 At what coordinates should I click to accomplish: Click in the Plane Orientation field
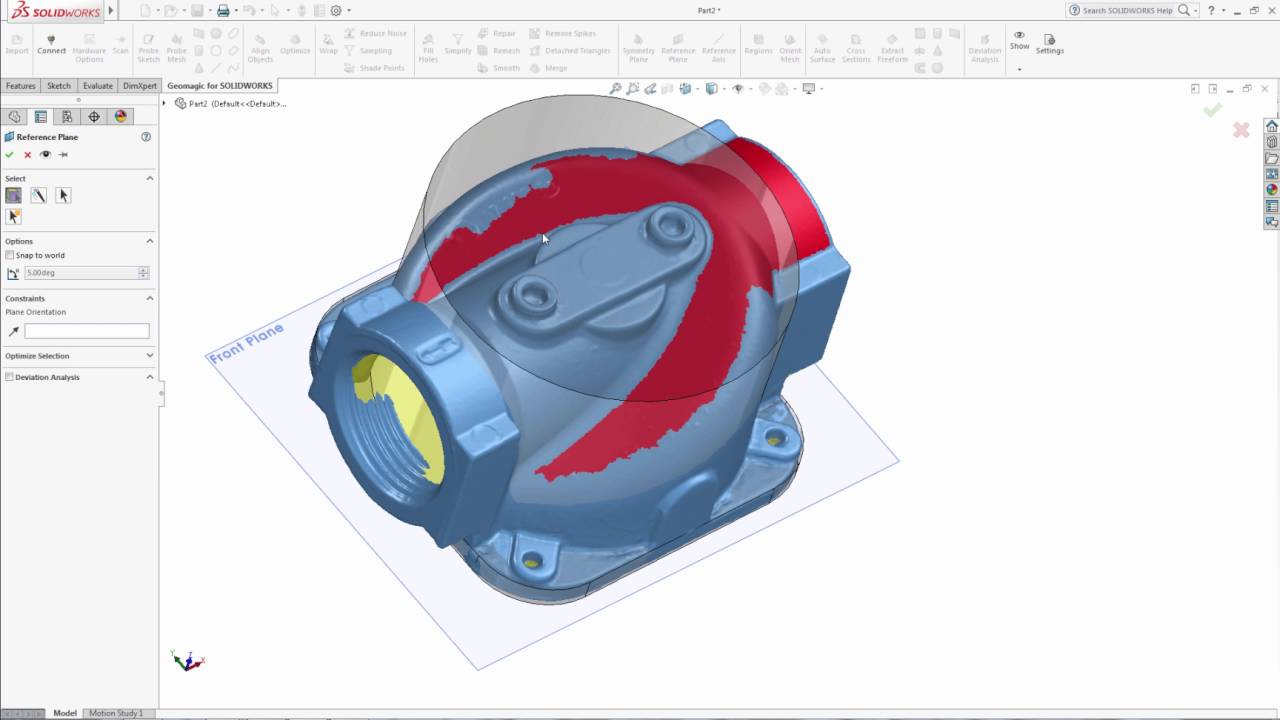coord(87,331)
